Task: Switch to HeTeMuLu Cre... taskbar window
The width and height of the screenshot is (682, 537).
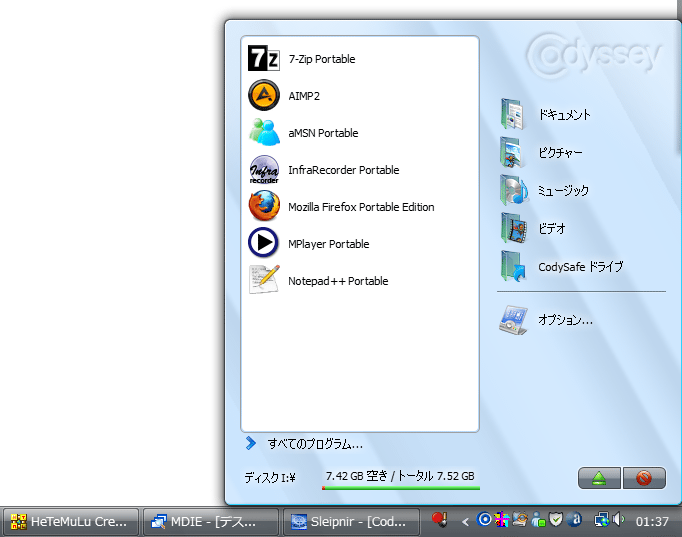Action: [70, 521]
